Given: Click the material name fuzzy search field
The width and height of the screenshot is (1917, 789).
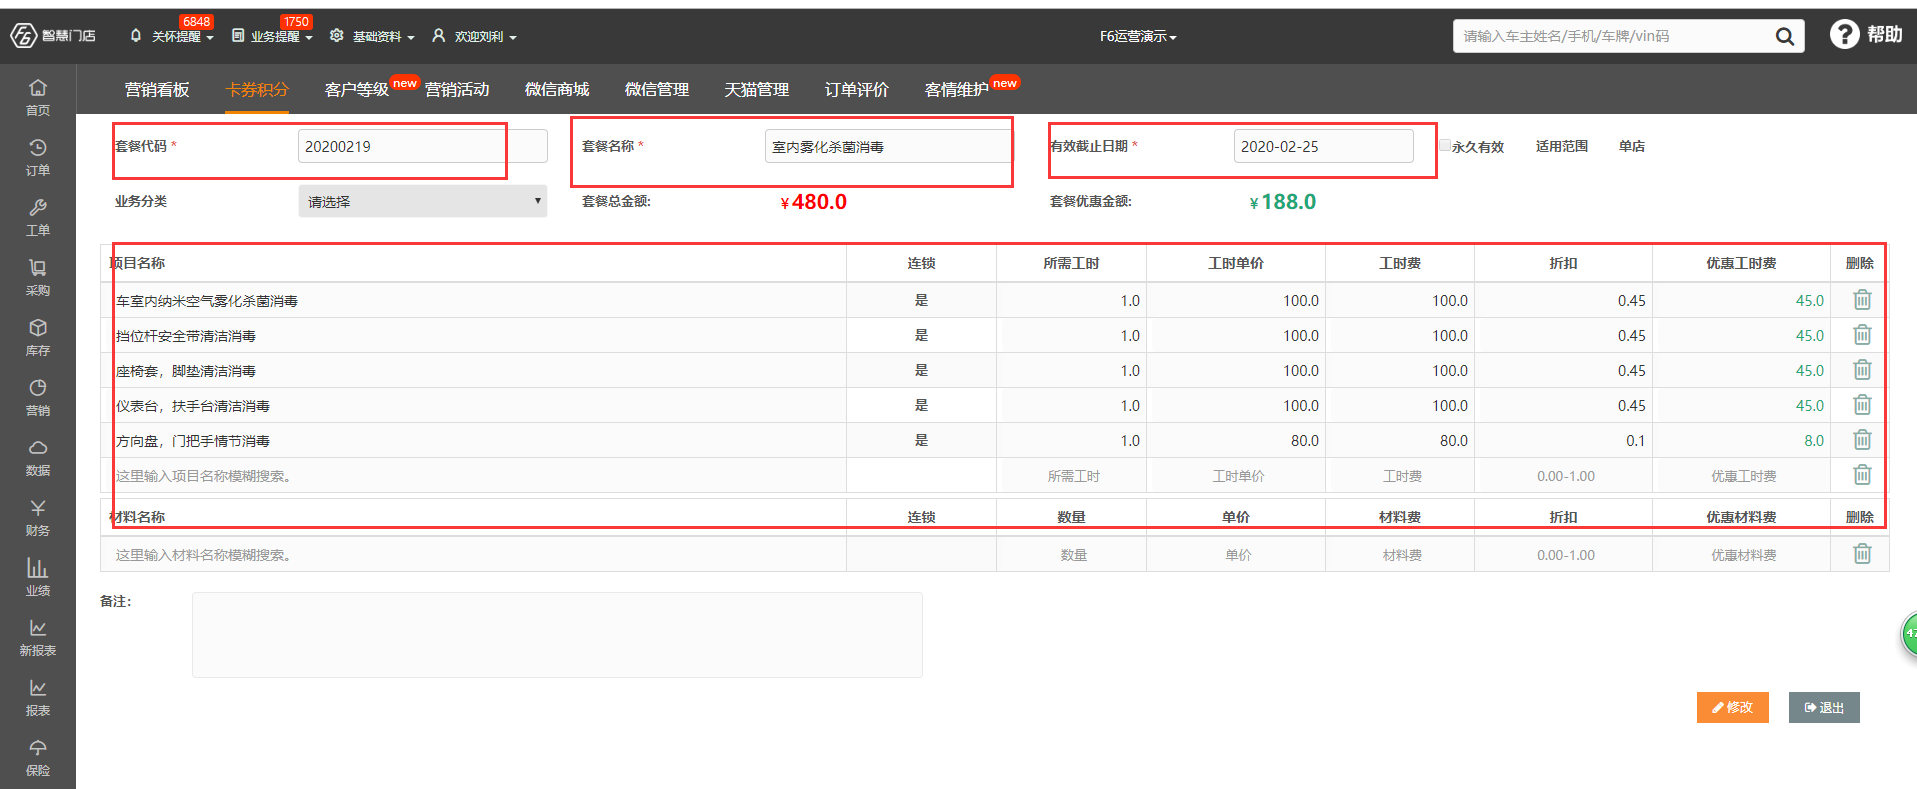Looking at the screenshot, I should click(474, 555).
